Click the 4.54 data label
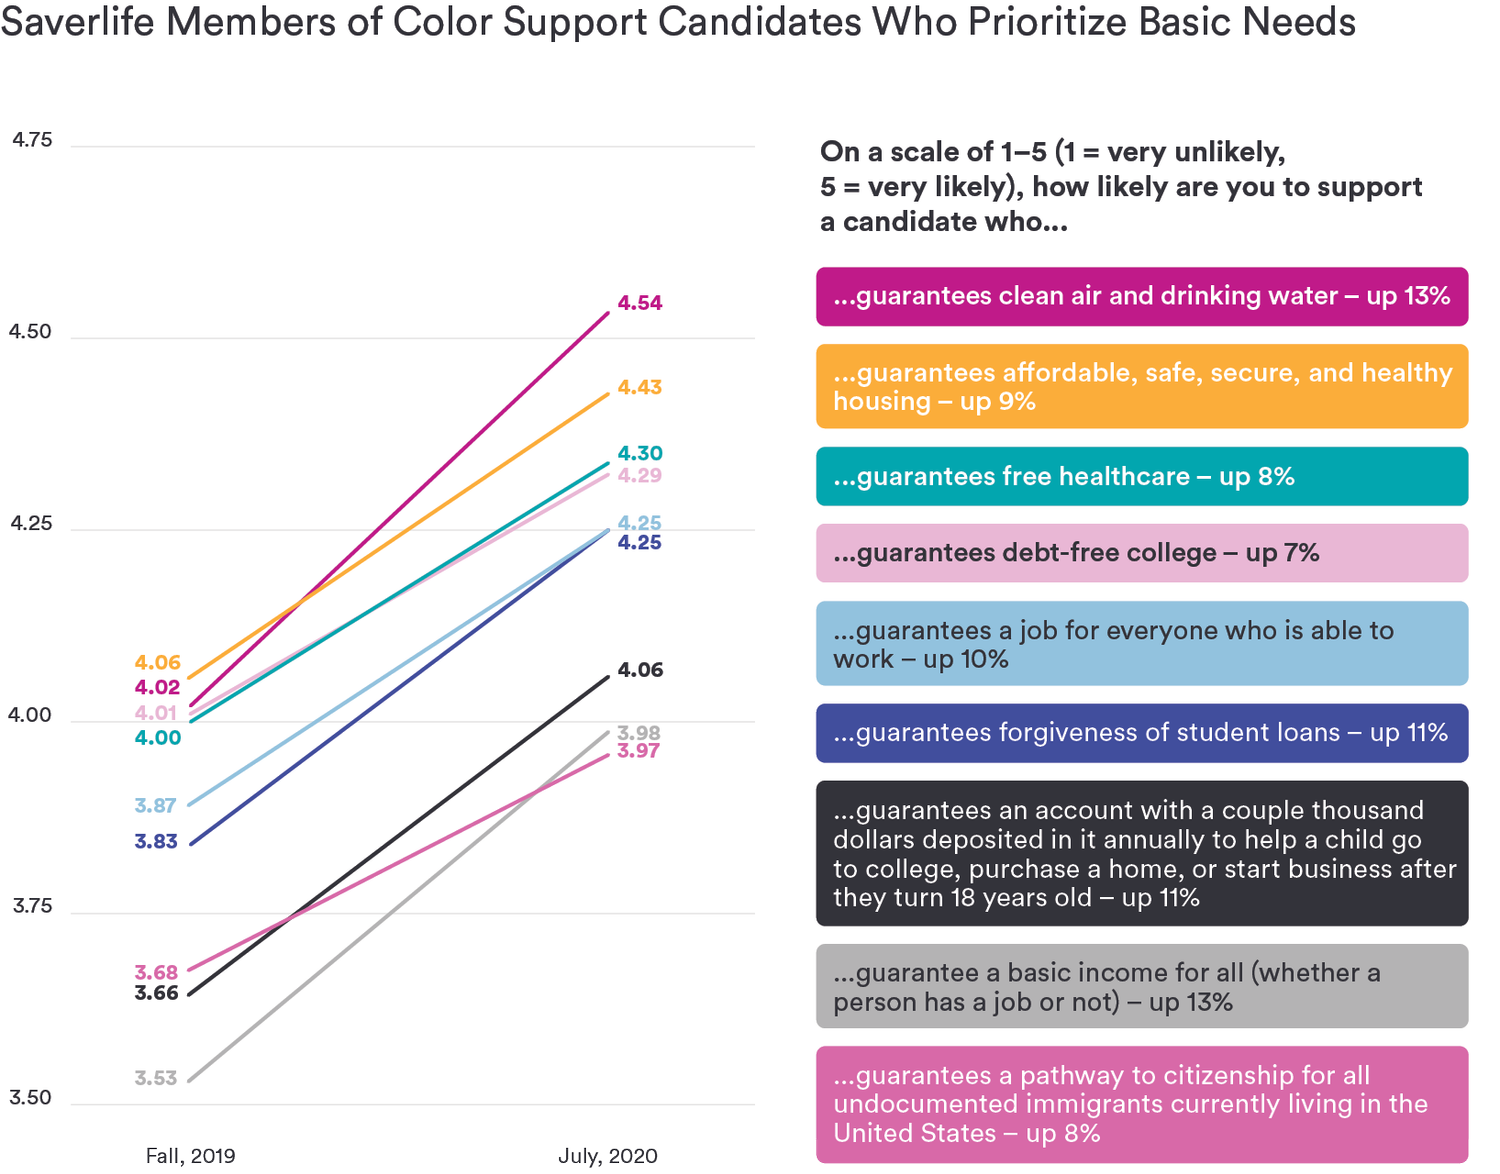 (639, 303)
